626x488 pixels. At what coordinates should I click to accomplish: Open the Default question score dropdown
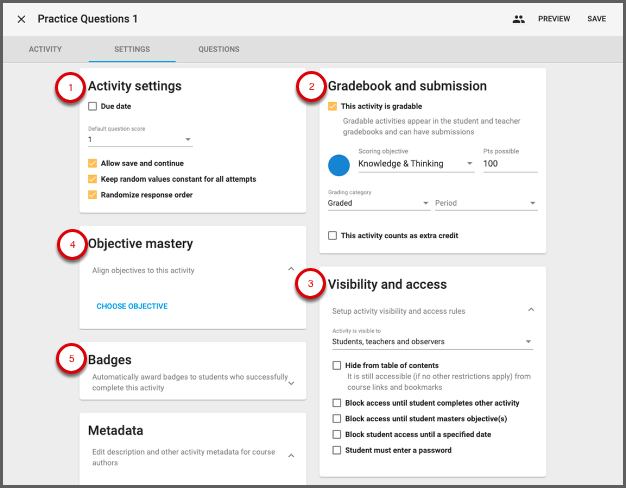coord(140,140)
